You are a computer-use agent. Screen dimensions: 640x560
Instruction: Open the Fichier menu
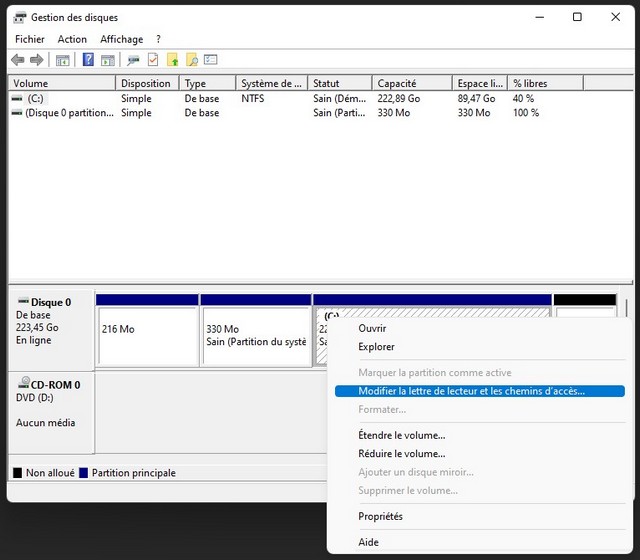click(x=29, y=39)
